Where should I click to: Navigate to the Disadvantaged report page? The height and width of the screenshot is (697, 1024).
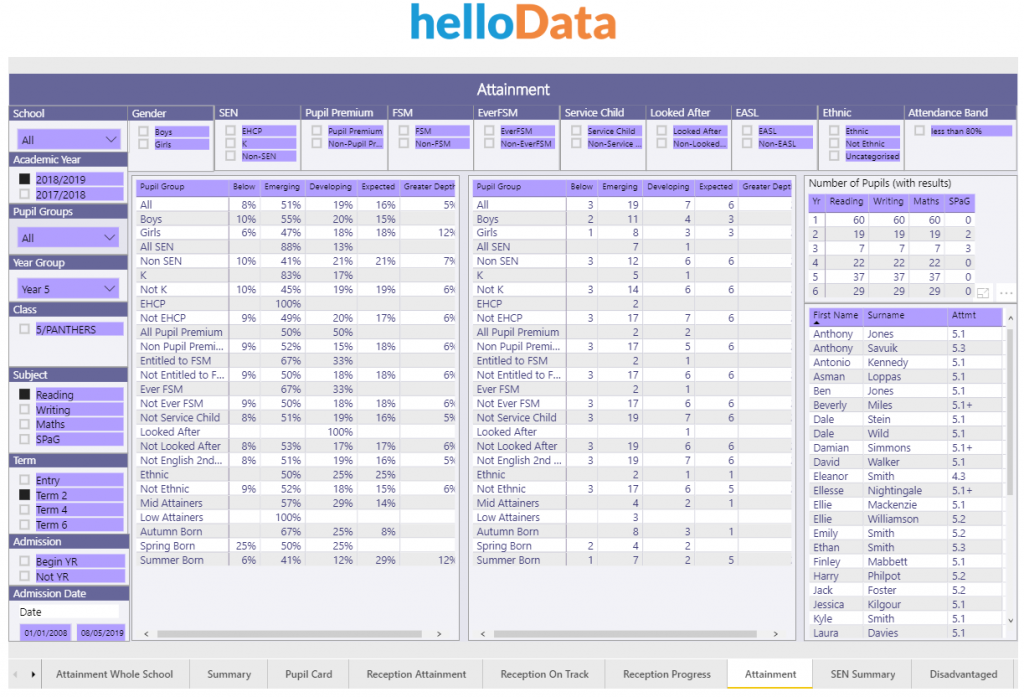pyautogui.click(x=963, y=674)
